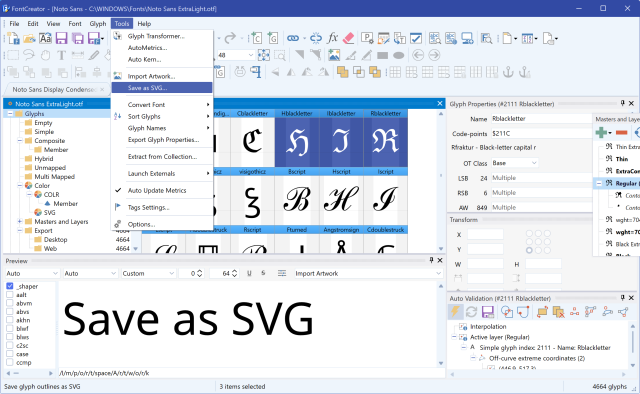Viewport: 640px width, 394px height.
Task: Click the purple save icon in Auto Validation
Action: [488, 312]
